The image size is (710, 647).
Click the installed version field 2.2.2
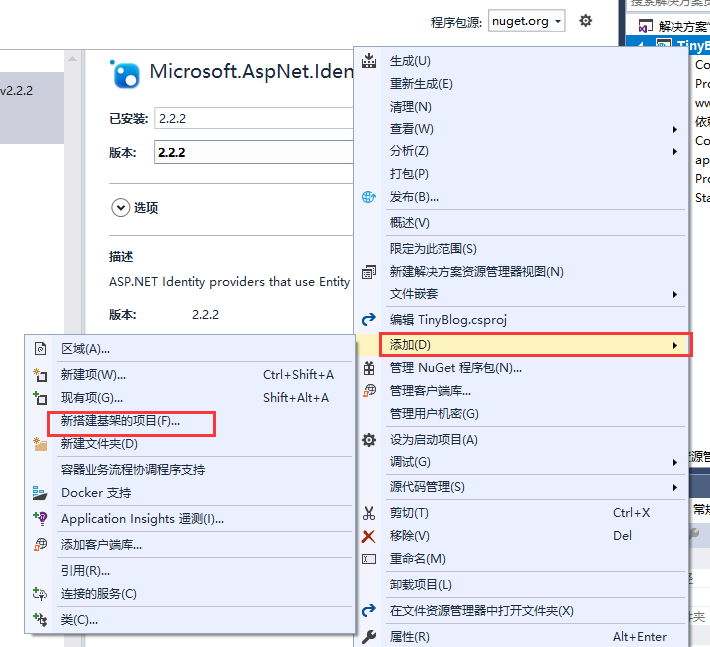[x=254, y=119]
